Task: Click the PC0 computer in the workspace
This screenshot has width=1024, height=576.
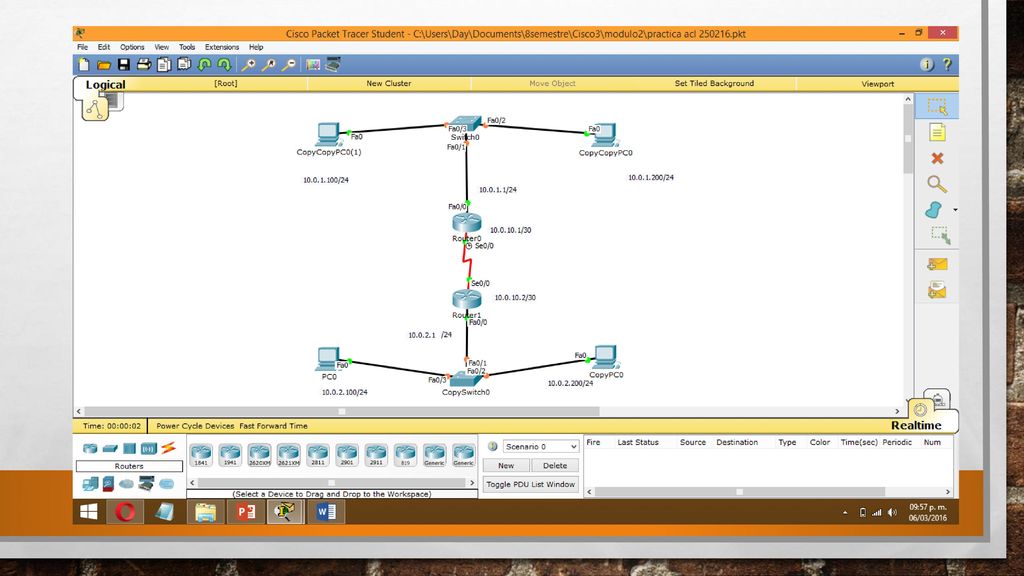Action: click(328, 360)
